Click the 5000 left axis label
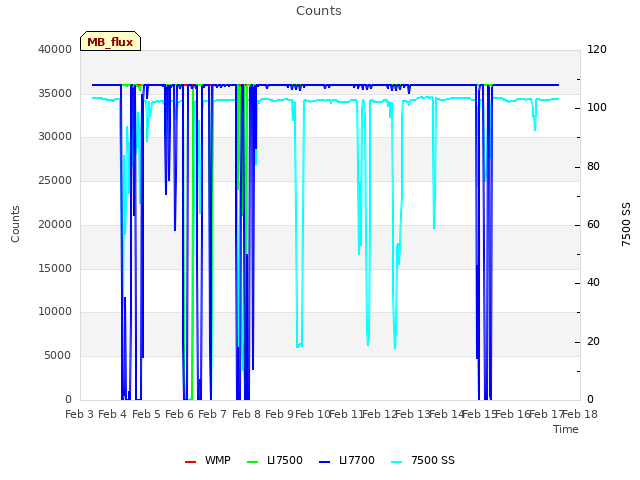640x480 pixels. pos(58,356)
